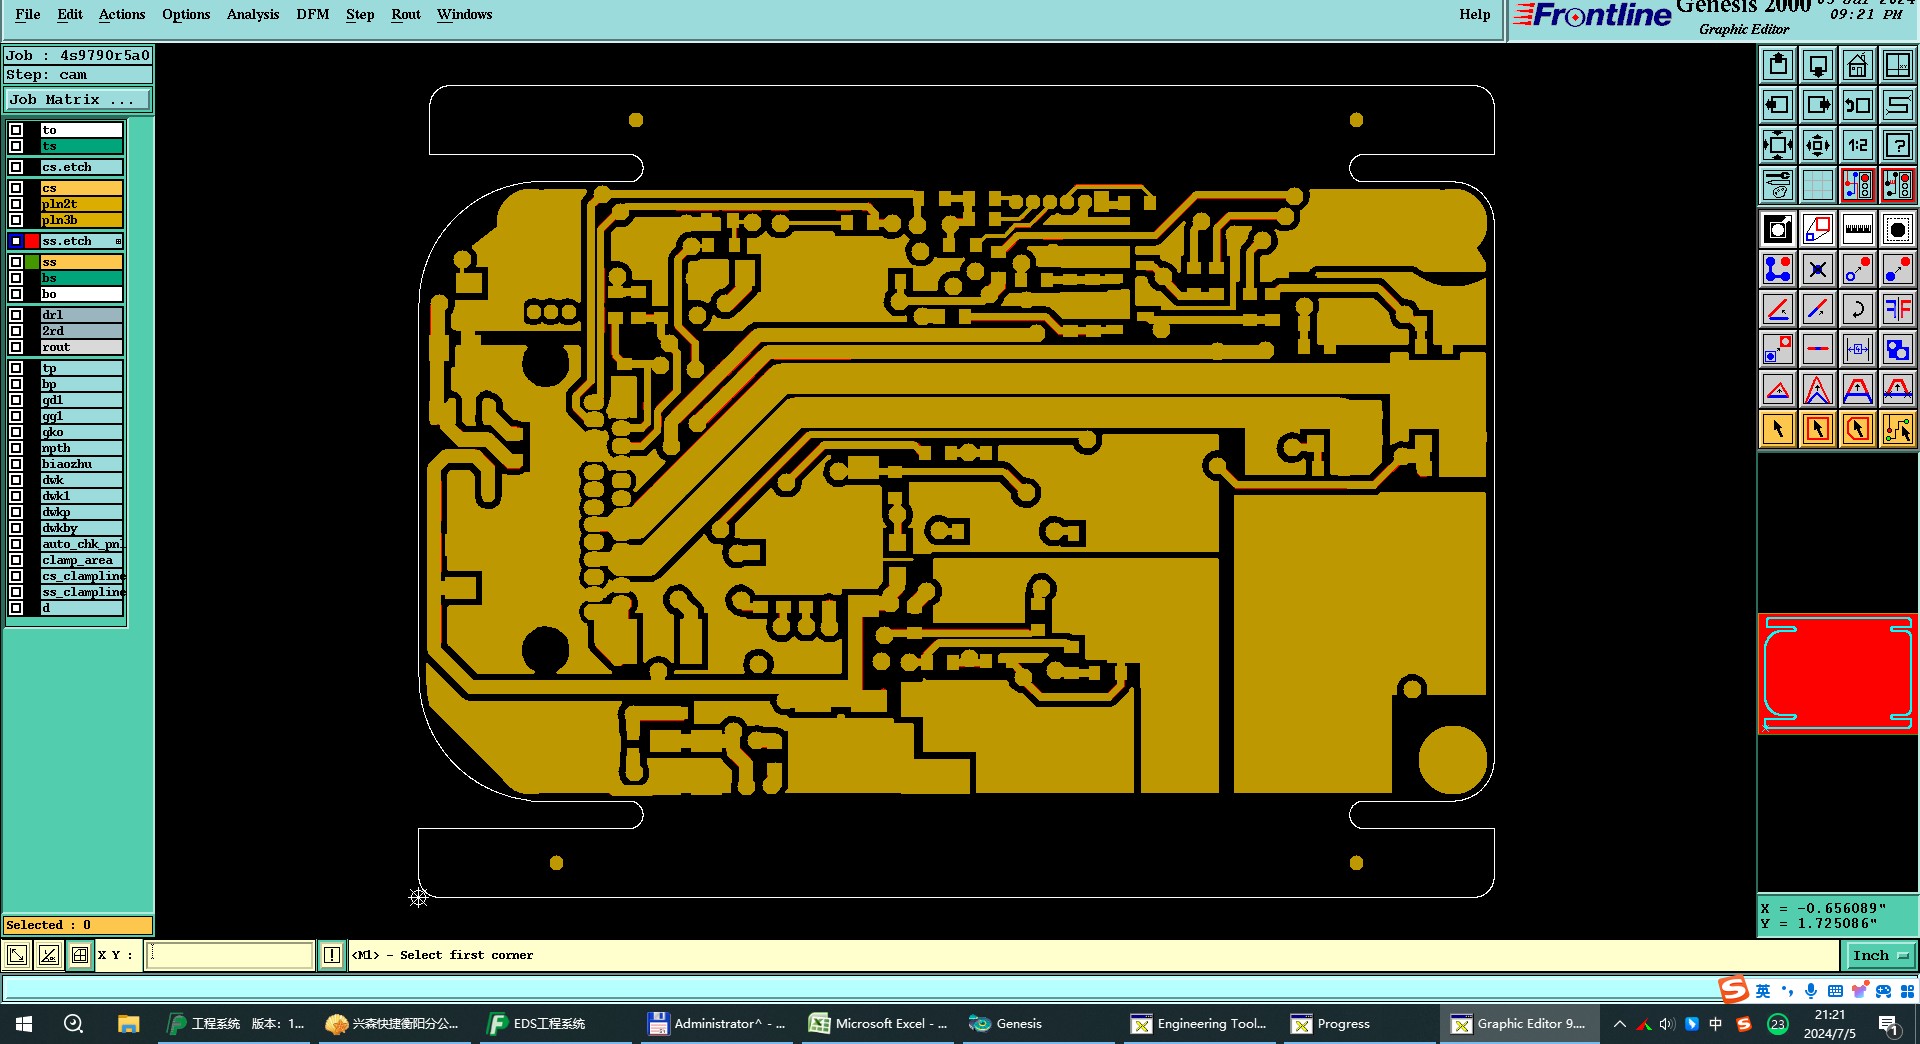Open the Job Matrix ... menu
The height and width of the screenshot is (1044, 1920).
77,100
